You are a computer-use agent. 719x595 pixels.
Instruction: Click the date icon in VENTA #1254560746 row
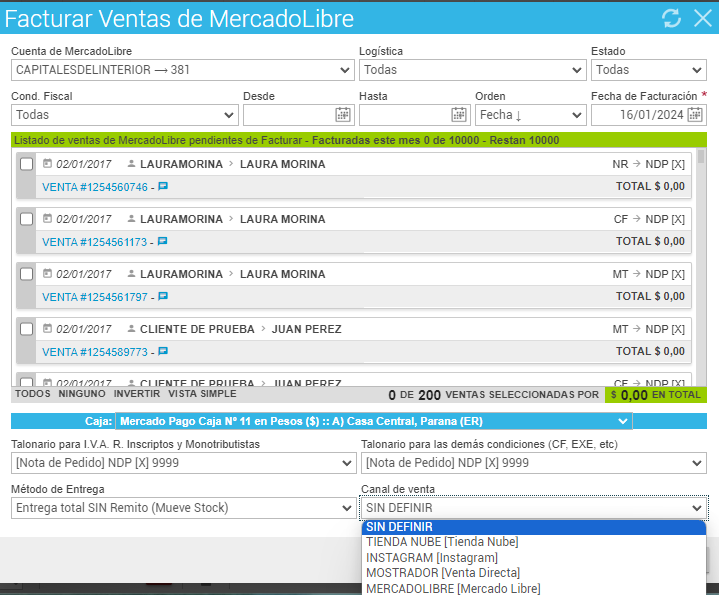(47, 163)
